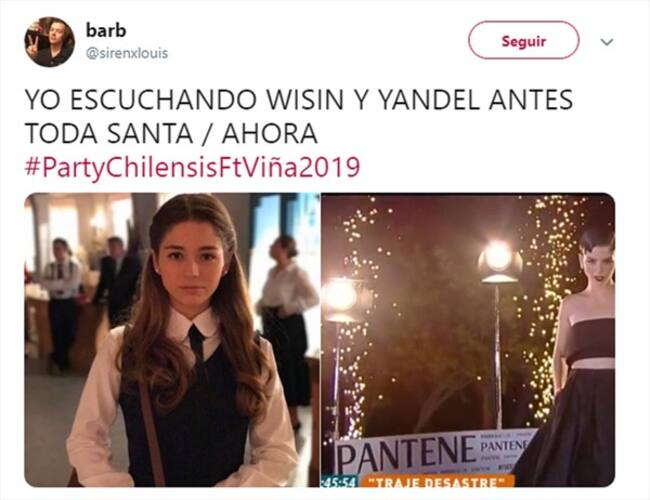Screen dimensions: 650x500
Task: Open the #PartyChilensisFtViña2019 hashtag
Action: (x=192, y=167)
